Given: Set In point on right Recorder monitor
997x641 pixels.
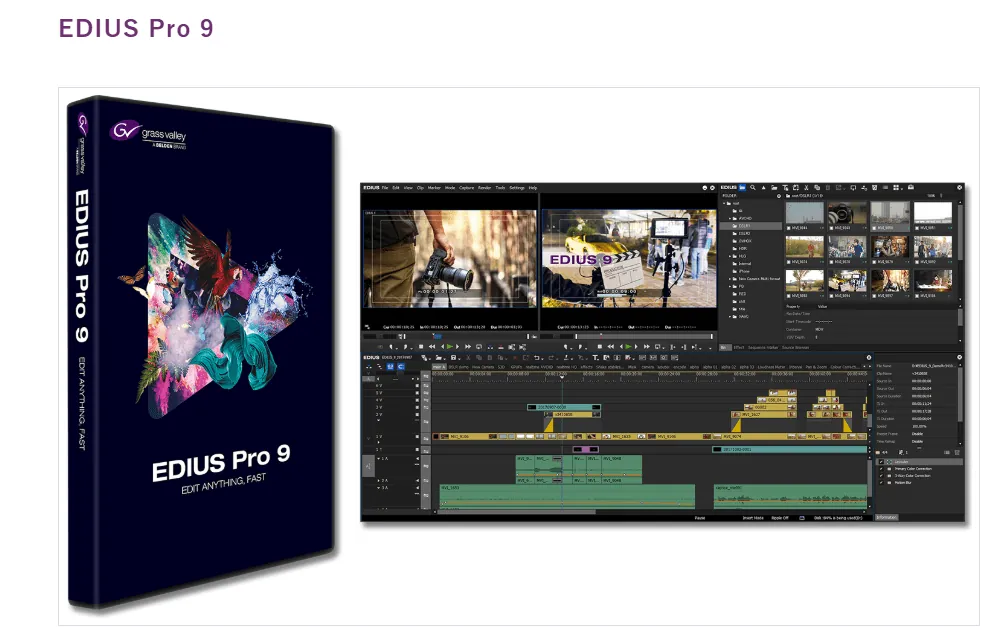Looking at the screenshot, I should [565, 347].
